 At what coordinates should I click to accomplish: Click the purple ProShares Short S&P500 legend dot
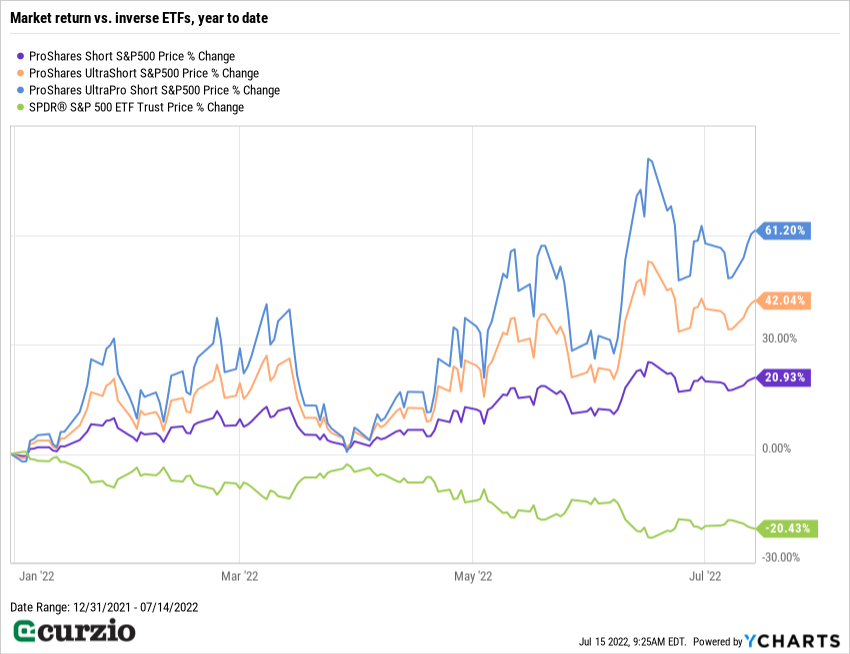[23, 56]
